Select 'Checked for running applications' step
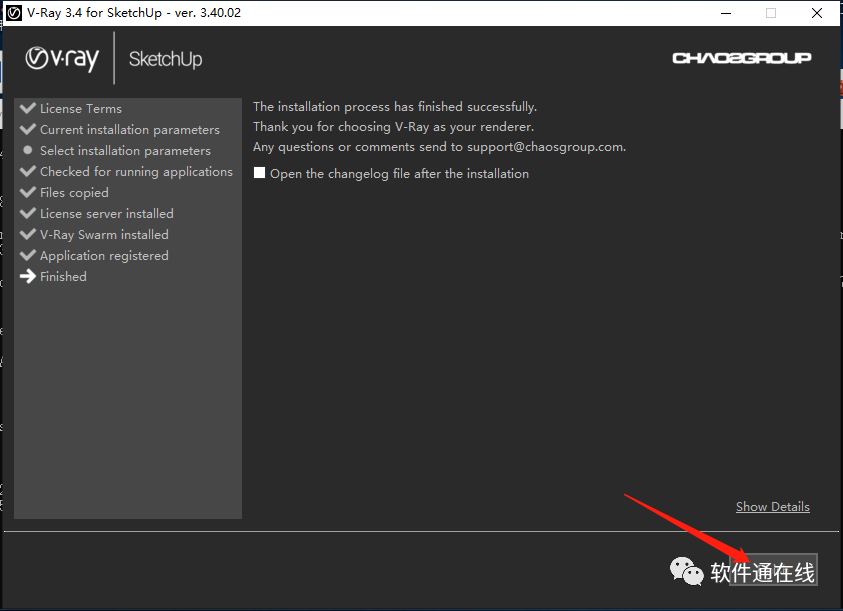This screenshot has width=843, height=611. point(136,172)
